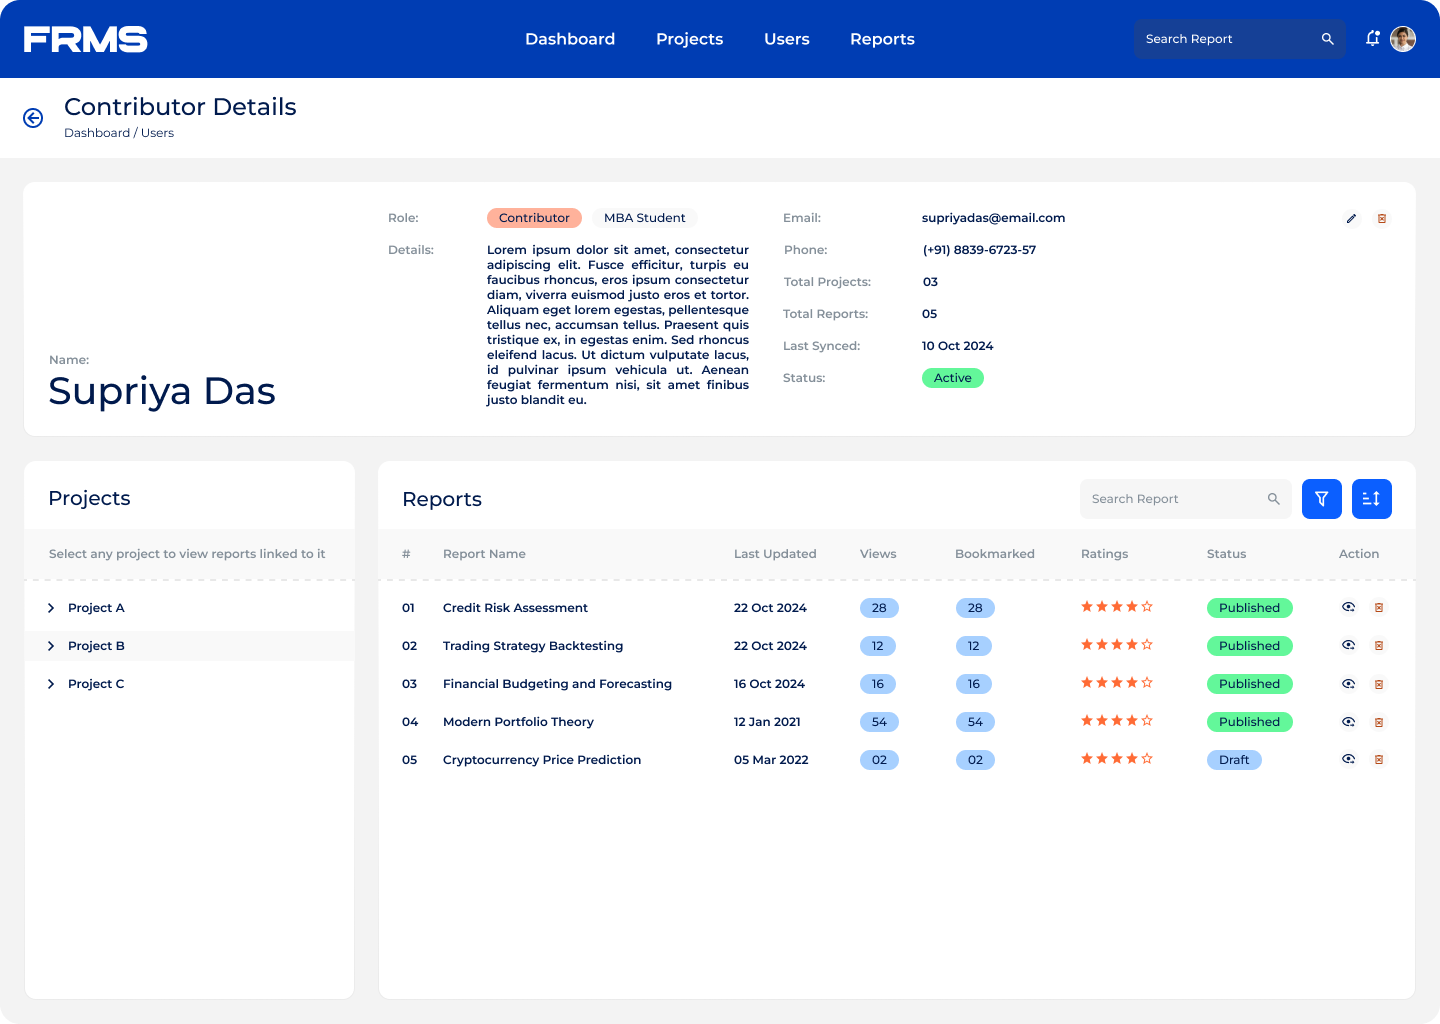Click the pencil edit icon on profile card
The image size is (1440, 1024).
click(1351, 218)
